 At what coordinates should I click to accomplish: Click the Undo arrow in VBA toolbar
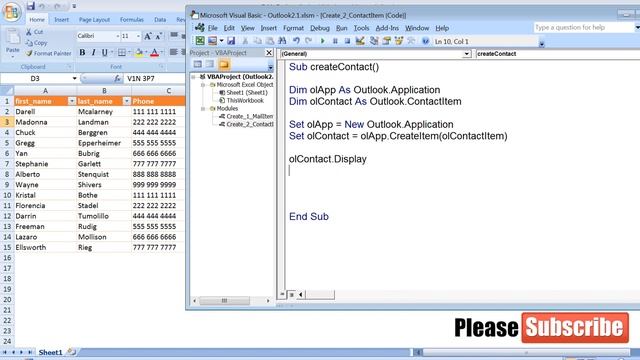296,41
